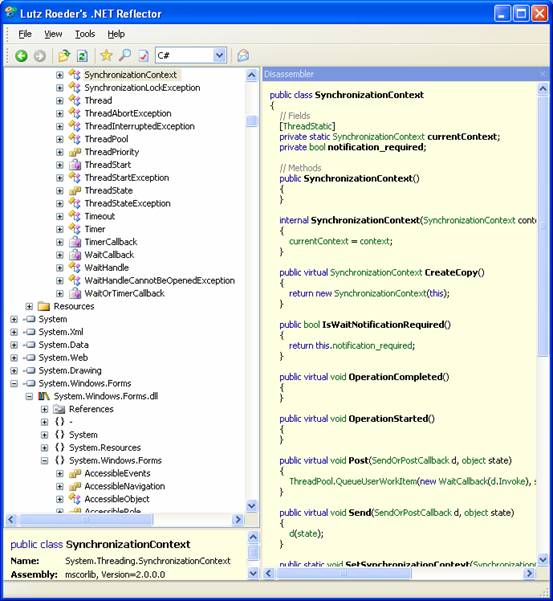
Task: Select System.Web assembly in the tree
Action: (63, 358)
